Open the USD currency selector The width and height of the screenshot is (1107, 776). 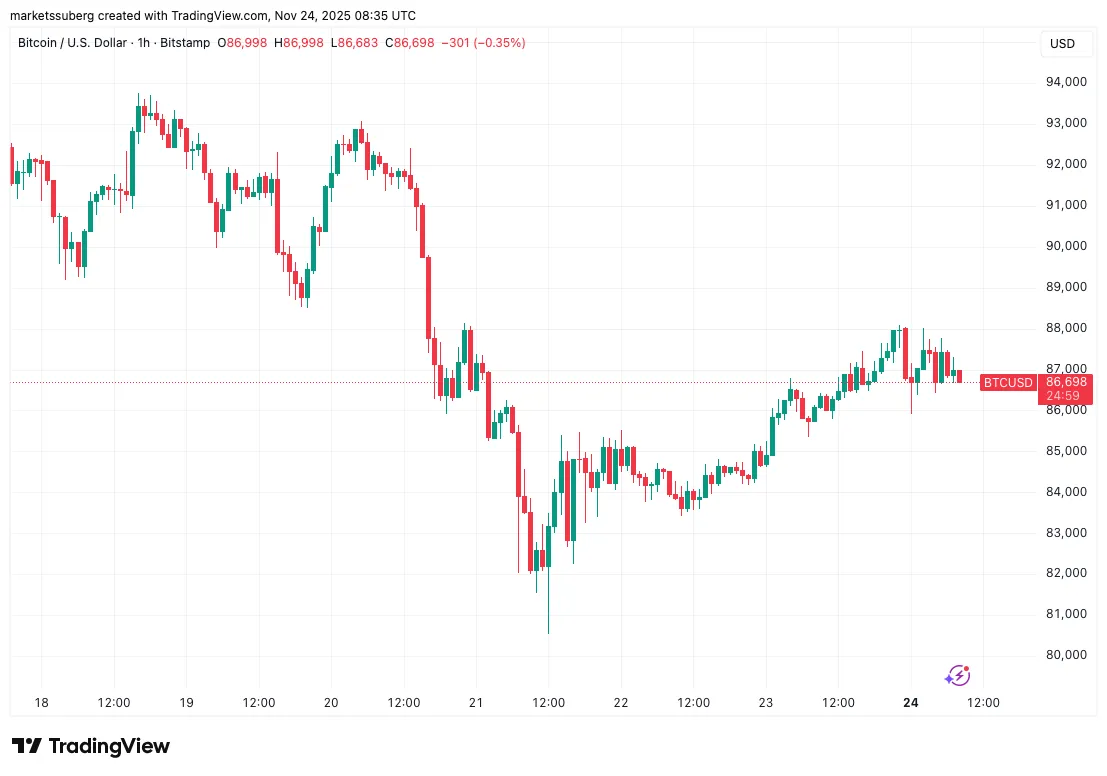coord(1062,44)
